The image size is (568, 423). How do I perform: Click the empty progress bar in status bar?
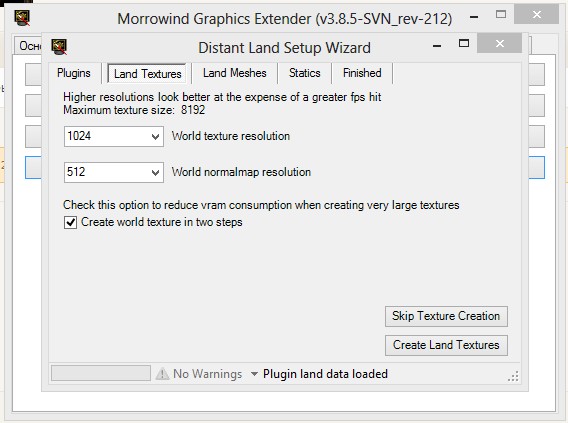(x=101, y=373)
